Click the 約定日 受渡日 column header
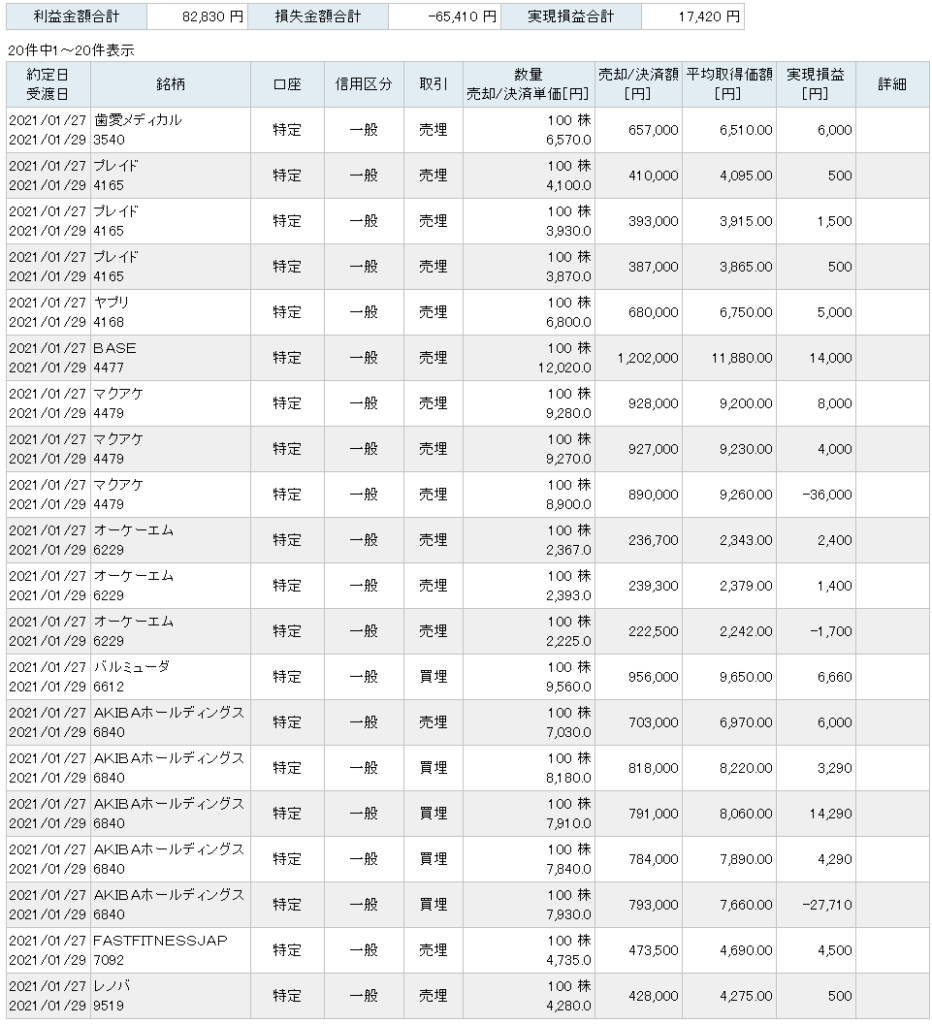Image resolution: width=932 pixels, height=1024 pixels. click(48, 84)
